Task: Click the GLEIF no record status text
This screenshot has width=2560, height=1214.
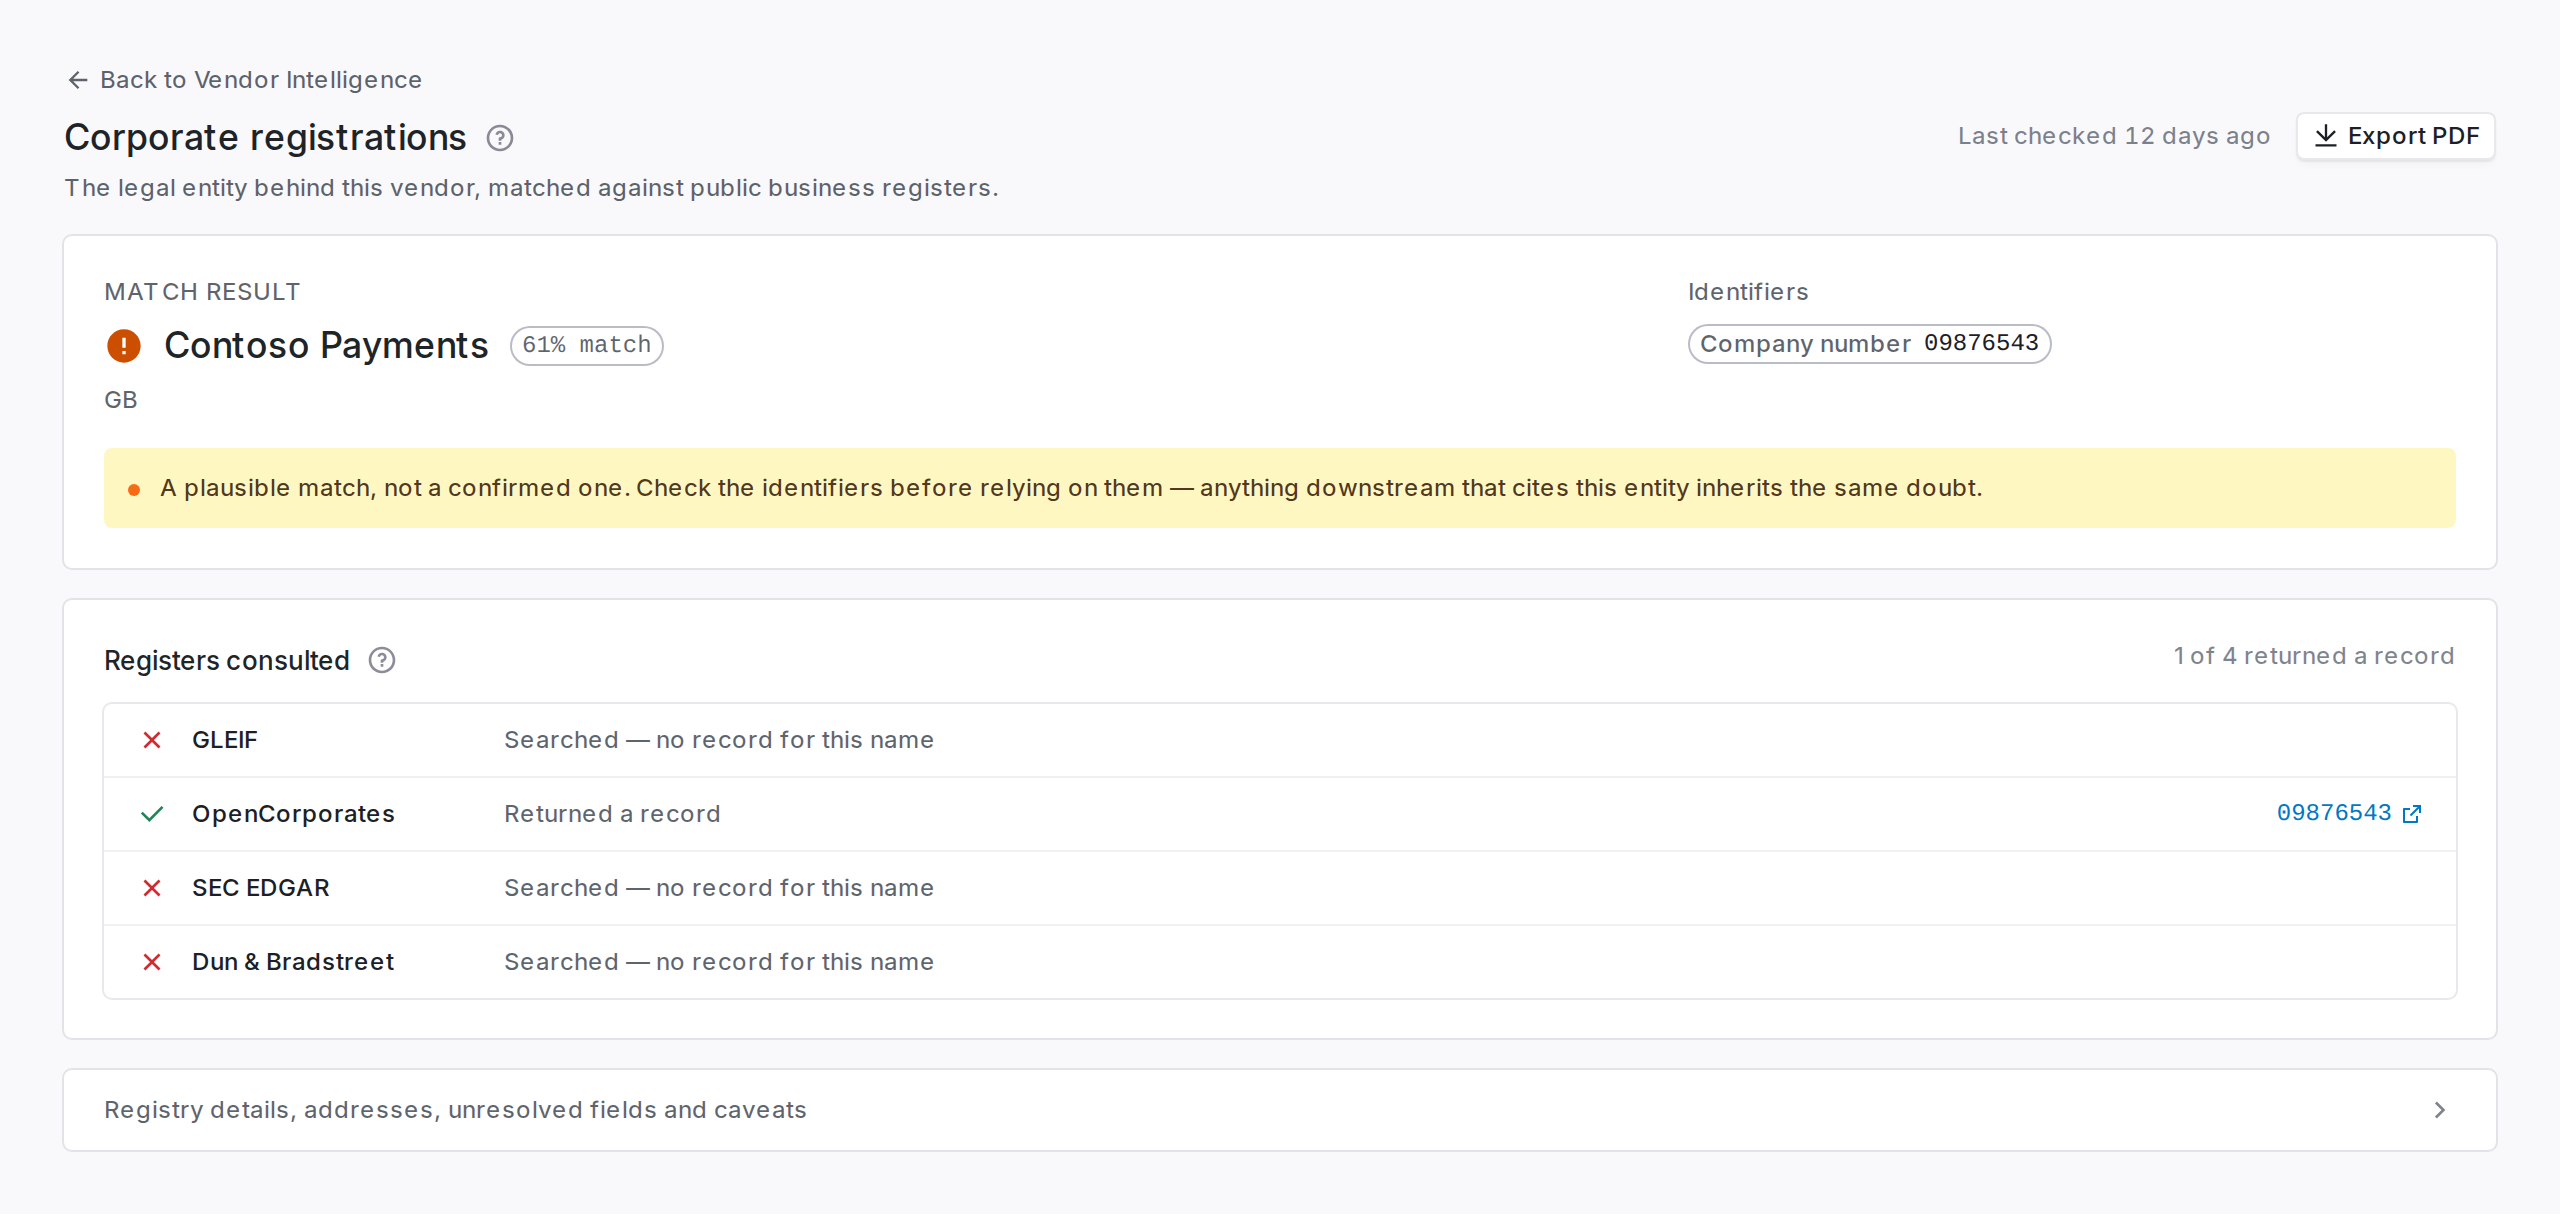Action: coord(719,740)
